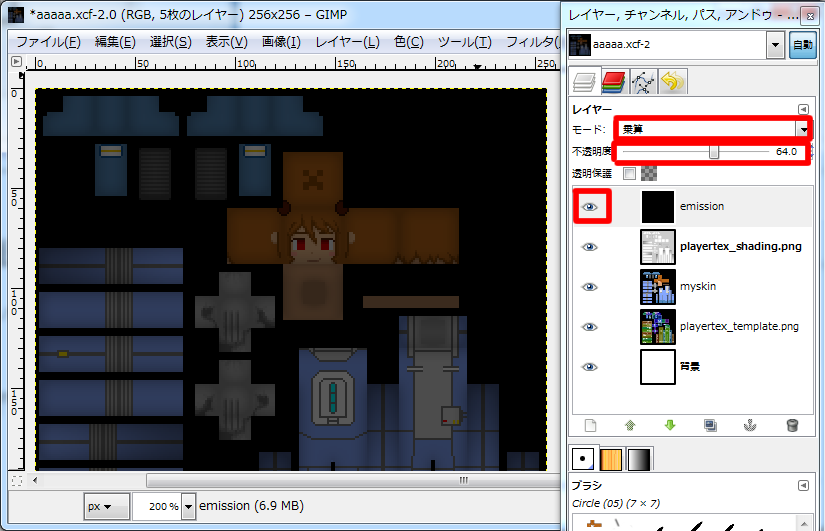Click the lock alpha checkerboard icon

(649, 173)
